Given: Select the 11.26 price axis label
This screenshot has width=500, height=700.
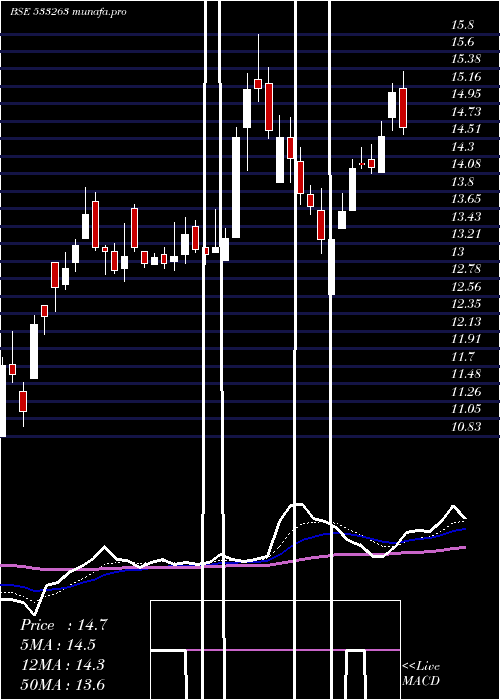Looking at the screenshot, I should (x=466, y=392).
